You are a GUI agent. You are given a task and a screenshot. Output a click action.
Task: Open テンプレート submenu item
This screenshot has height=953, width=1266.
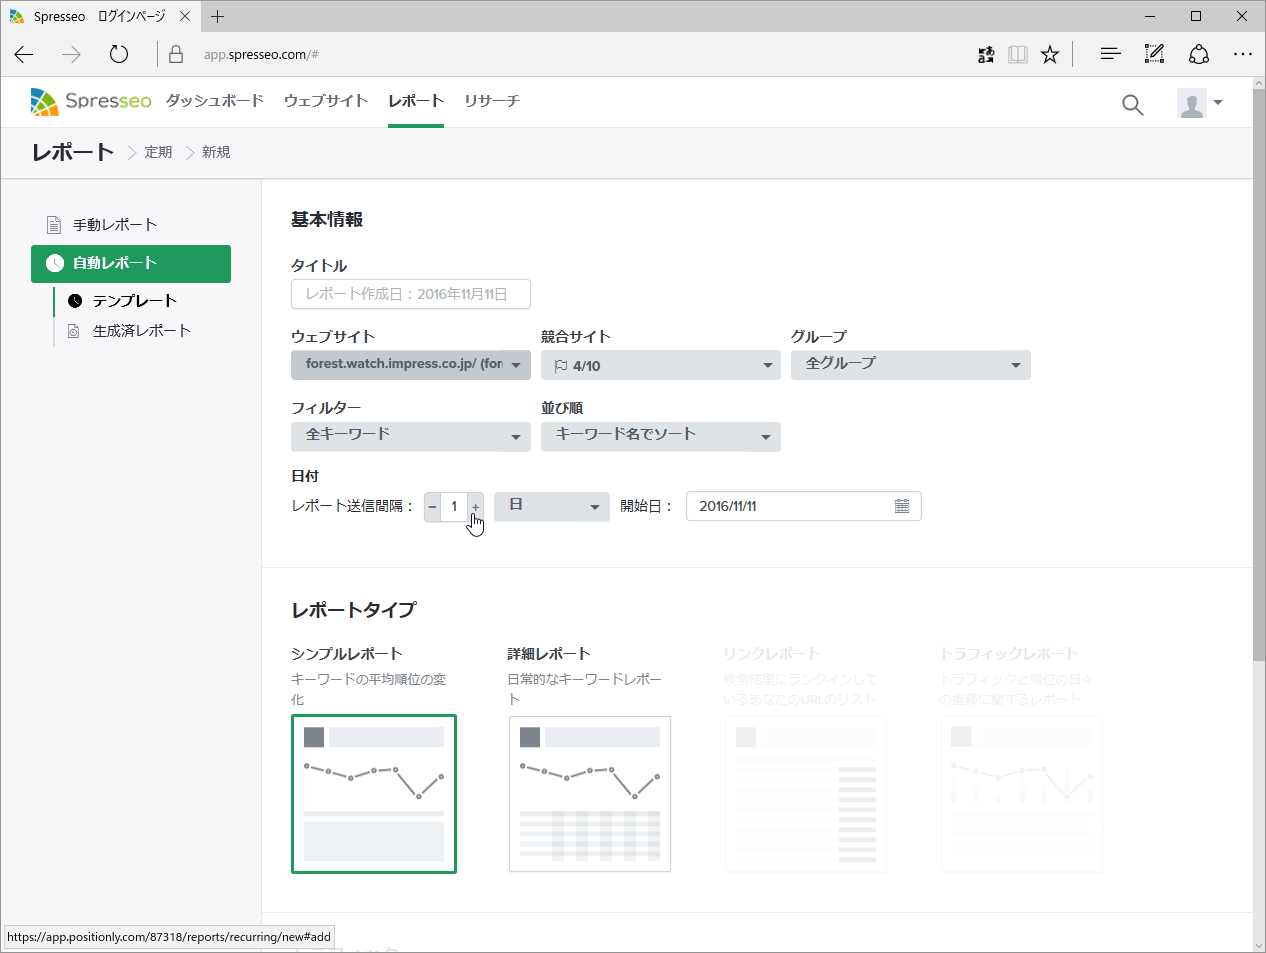coord(135,301)
